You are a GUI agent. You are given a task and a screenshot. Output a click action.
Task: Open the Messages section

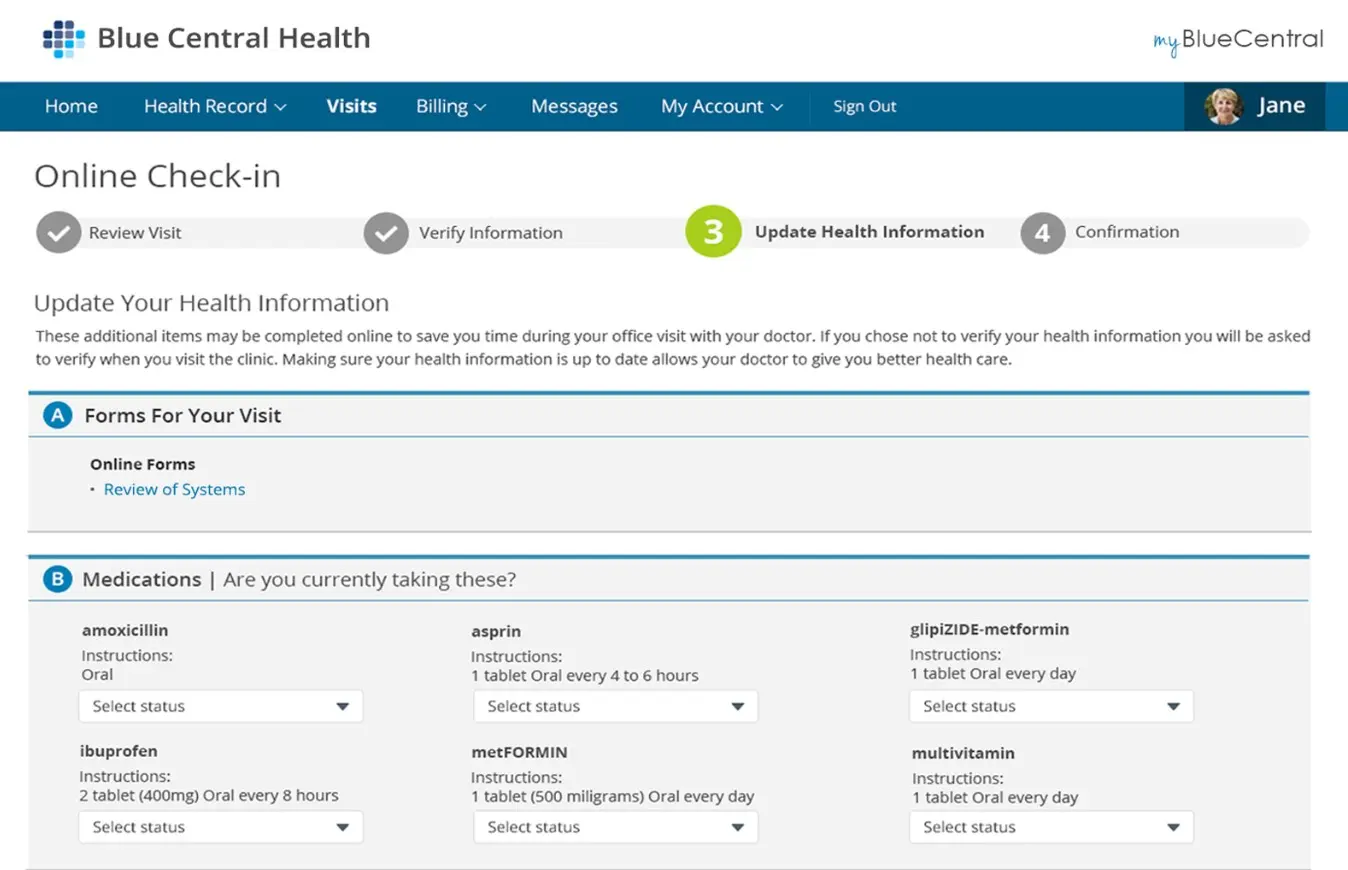[x=573, y=106]
